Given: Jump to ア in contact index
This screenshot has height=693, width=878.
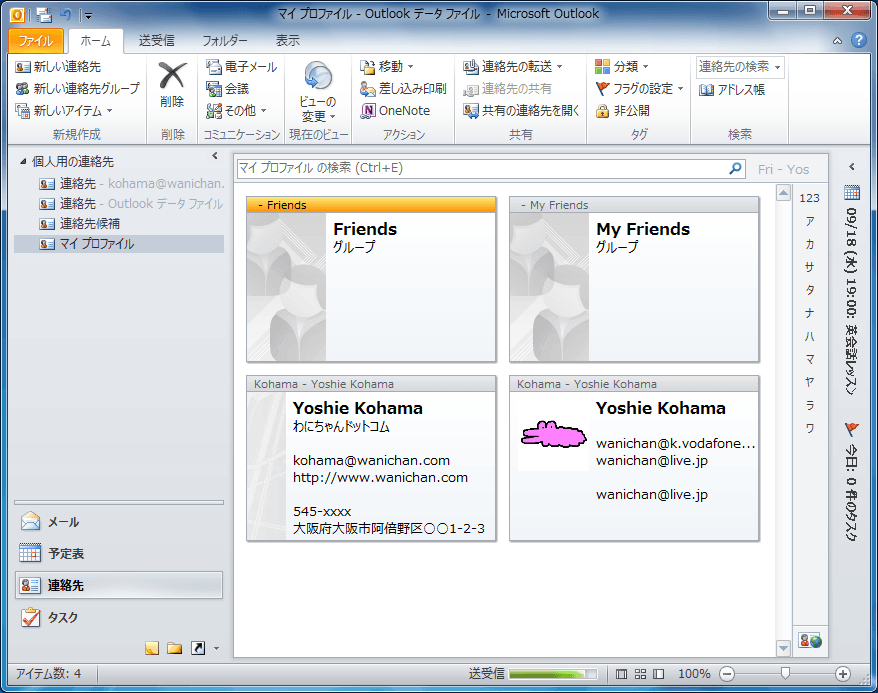Looking at the screenshot, I should pyautogui.click(x=809, y=221).
